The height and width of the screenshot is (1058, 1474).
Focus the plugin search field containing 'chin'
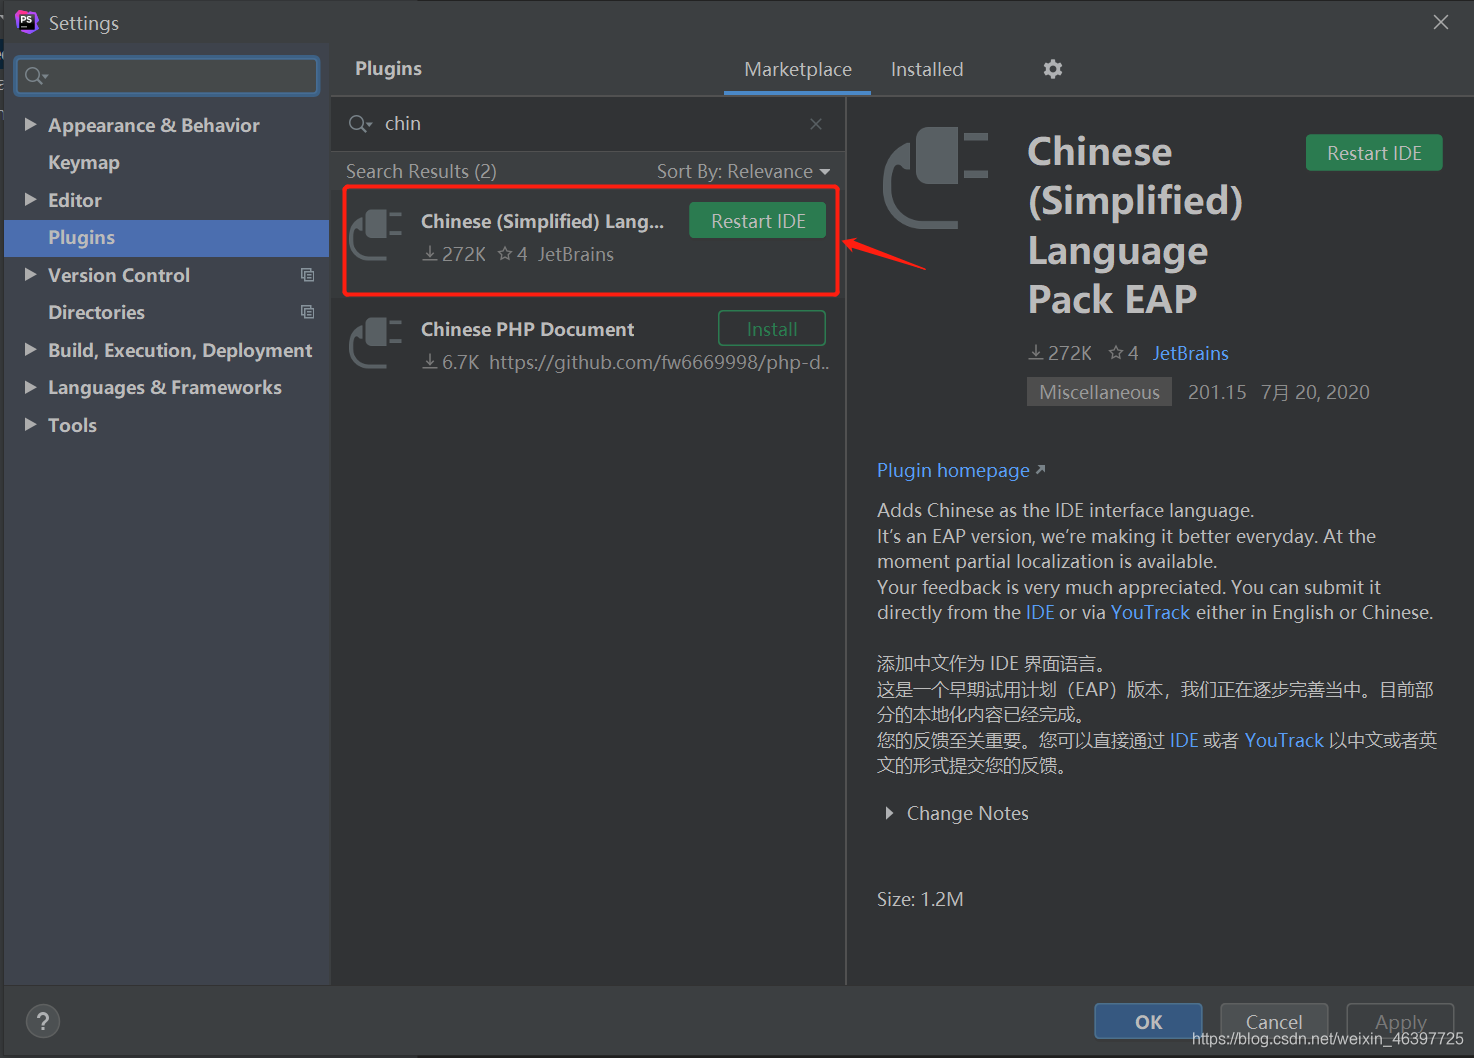click(590, 124)
